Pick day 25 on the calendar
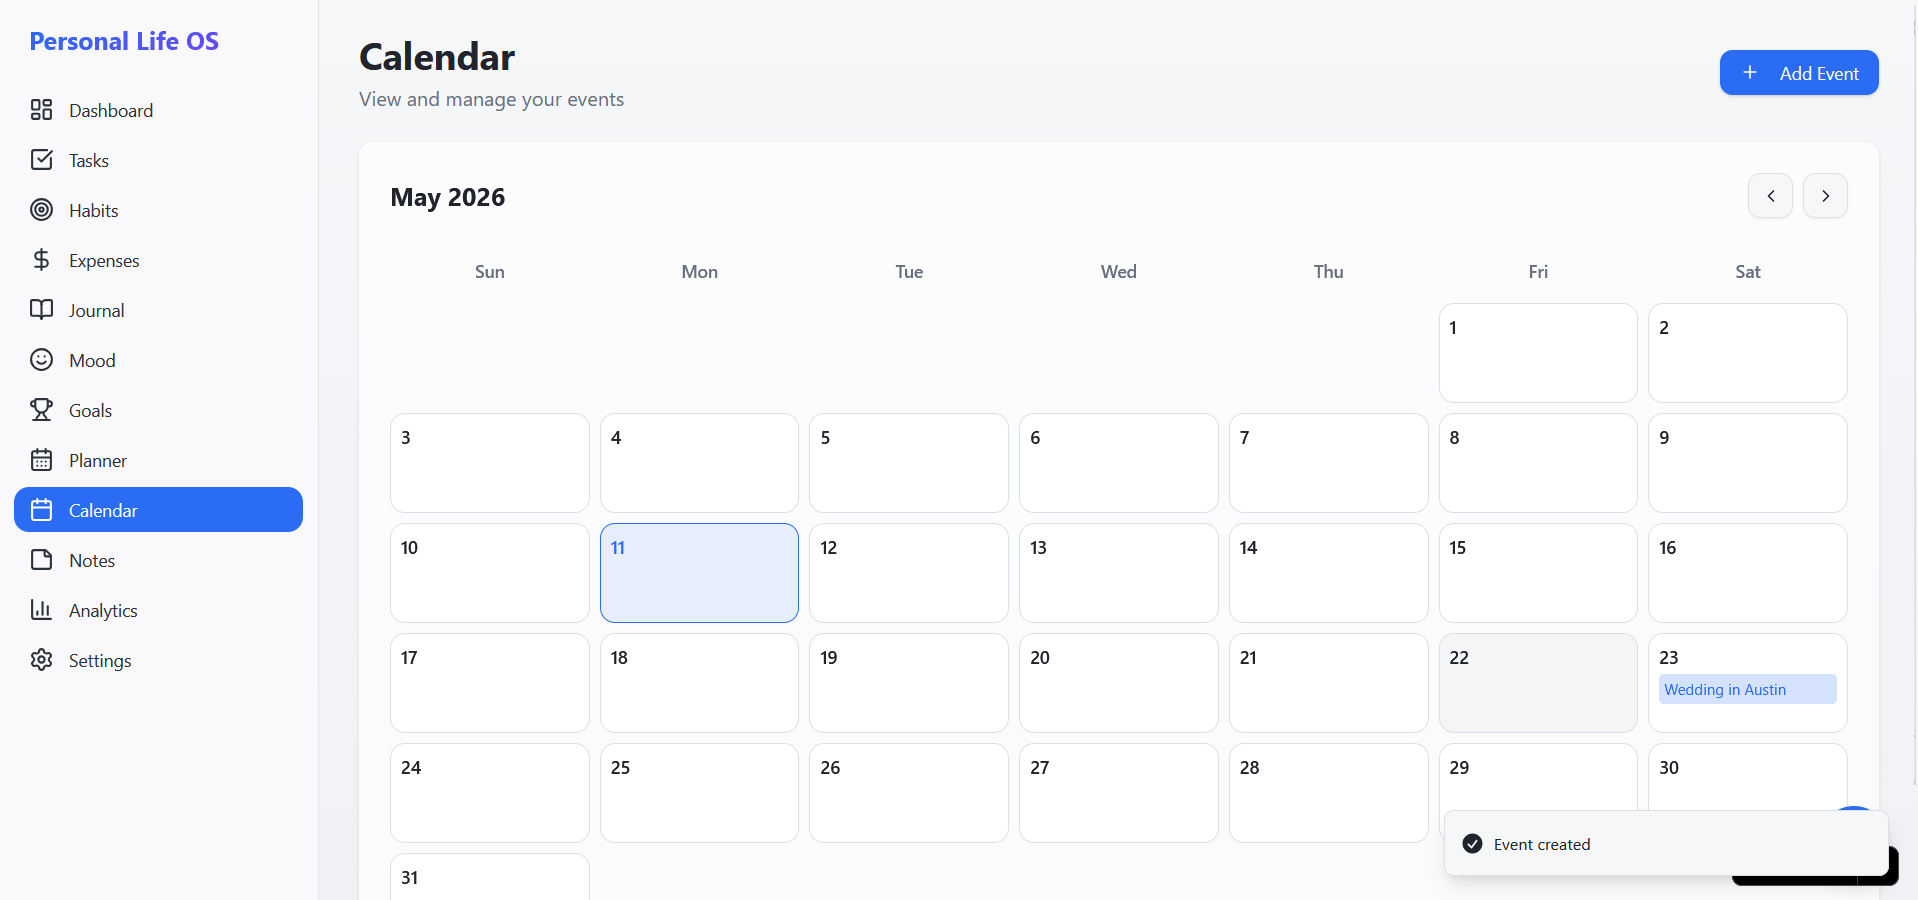 pyautogui.click(x=699, y=793)
